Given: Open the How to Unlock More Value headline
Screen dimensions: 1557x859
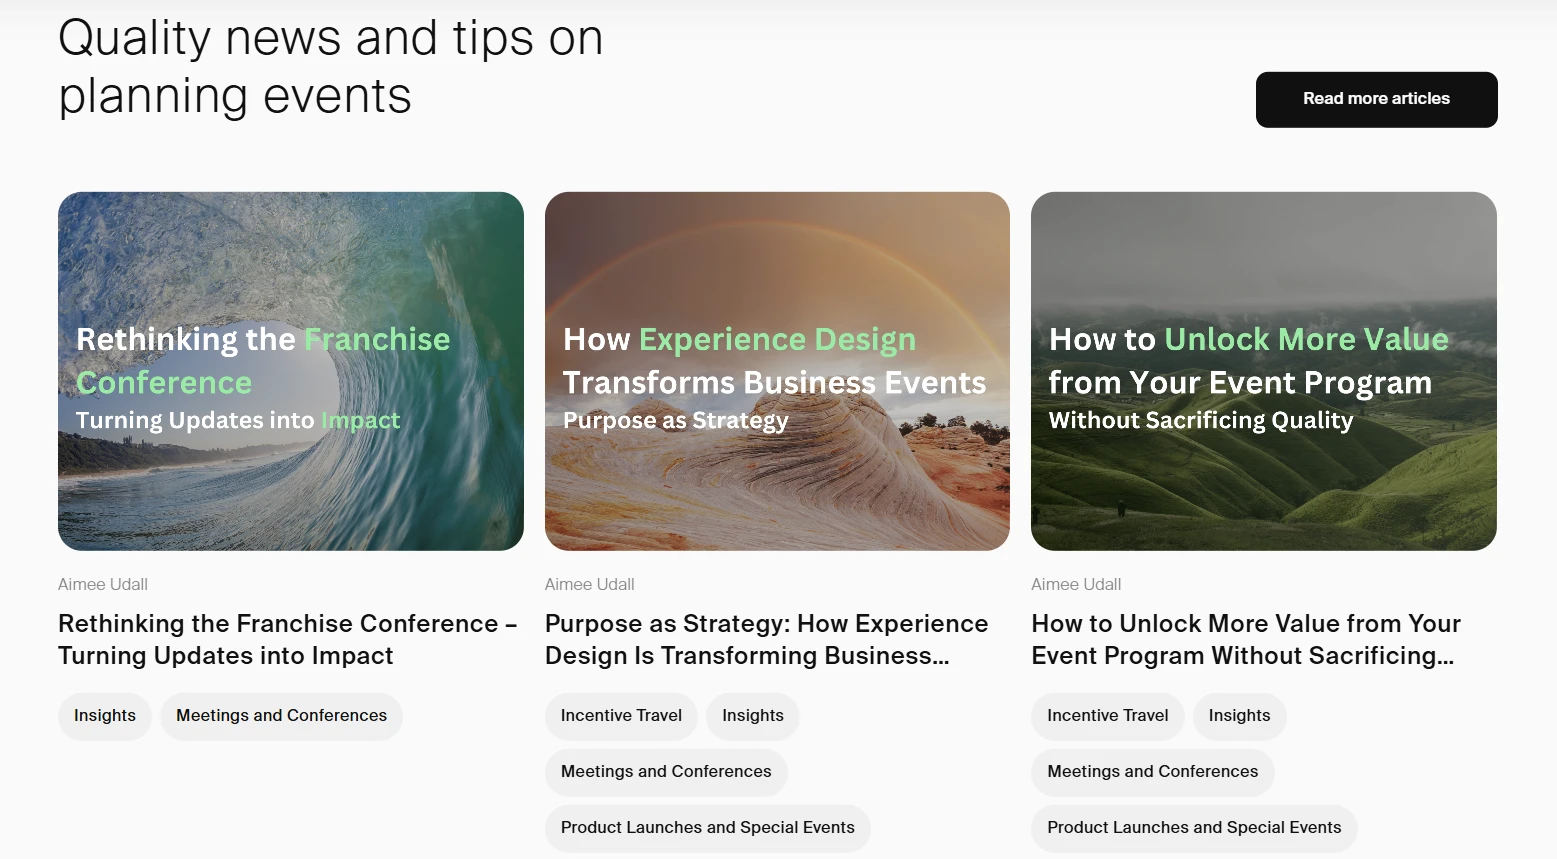Looking at the screenshot, I should pos(1245,639).
